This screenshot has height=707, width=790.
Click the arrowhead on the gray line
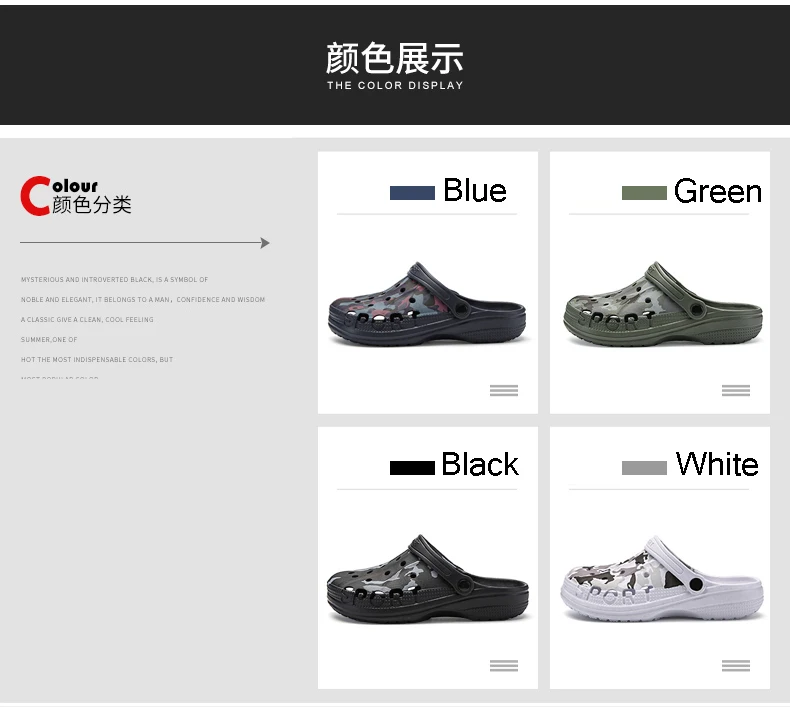(265, 243)
